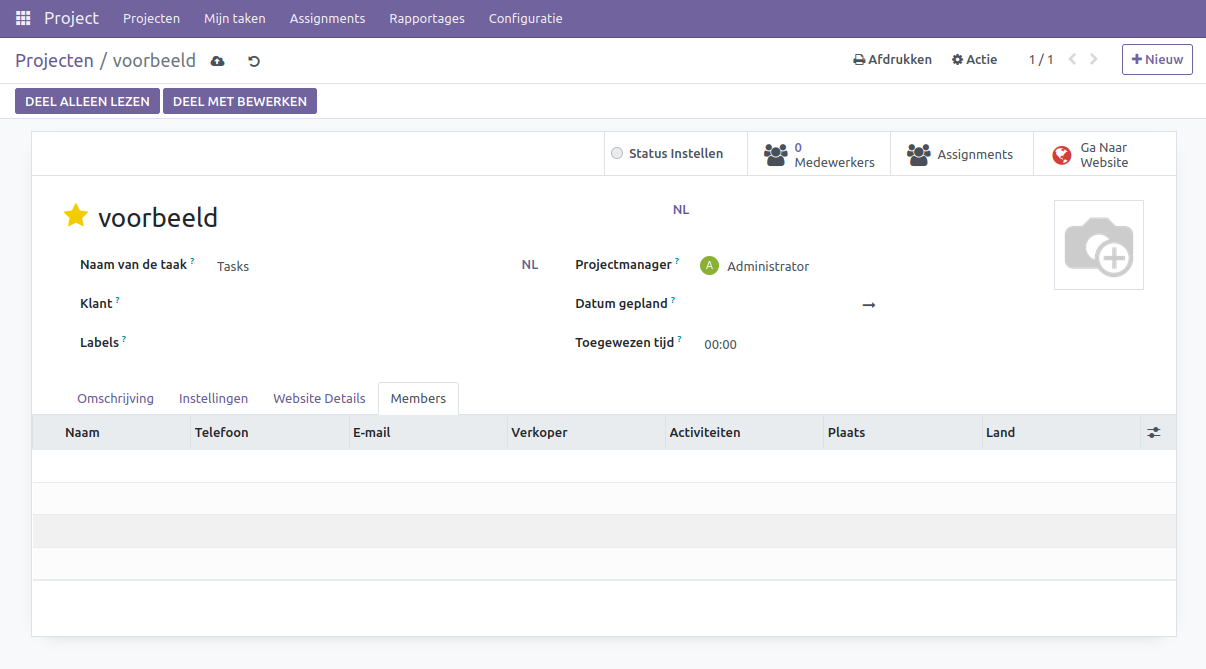The width and height of the screenshot is (1206, 669).
Task: Switch to the Website Details tab
Action: coord(319,398)
